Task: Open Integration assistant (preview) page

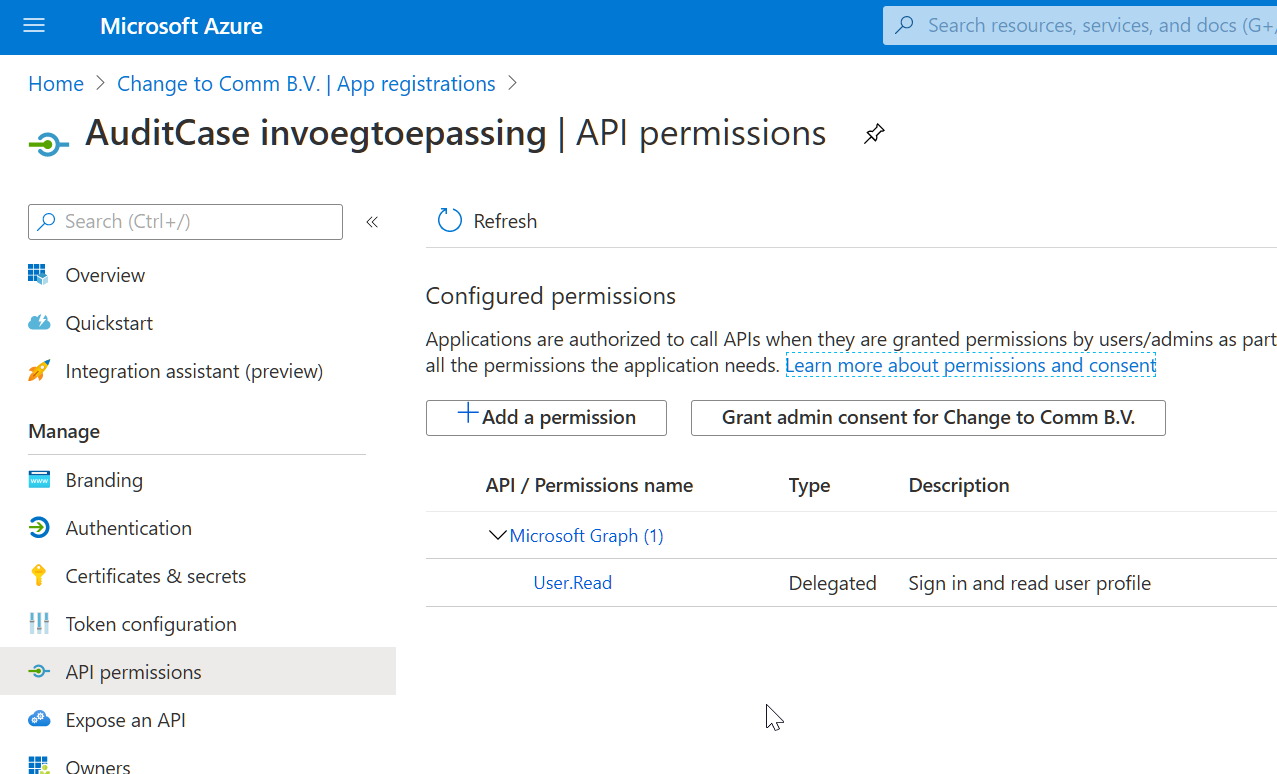Action: click(x=194, y=371)
